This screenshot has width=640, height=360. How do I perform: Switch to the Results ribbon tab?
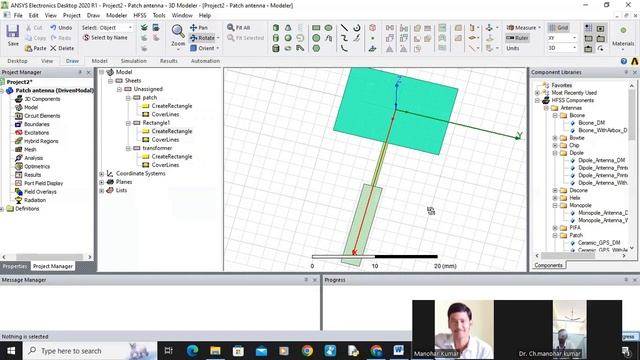[169, 61]
